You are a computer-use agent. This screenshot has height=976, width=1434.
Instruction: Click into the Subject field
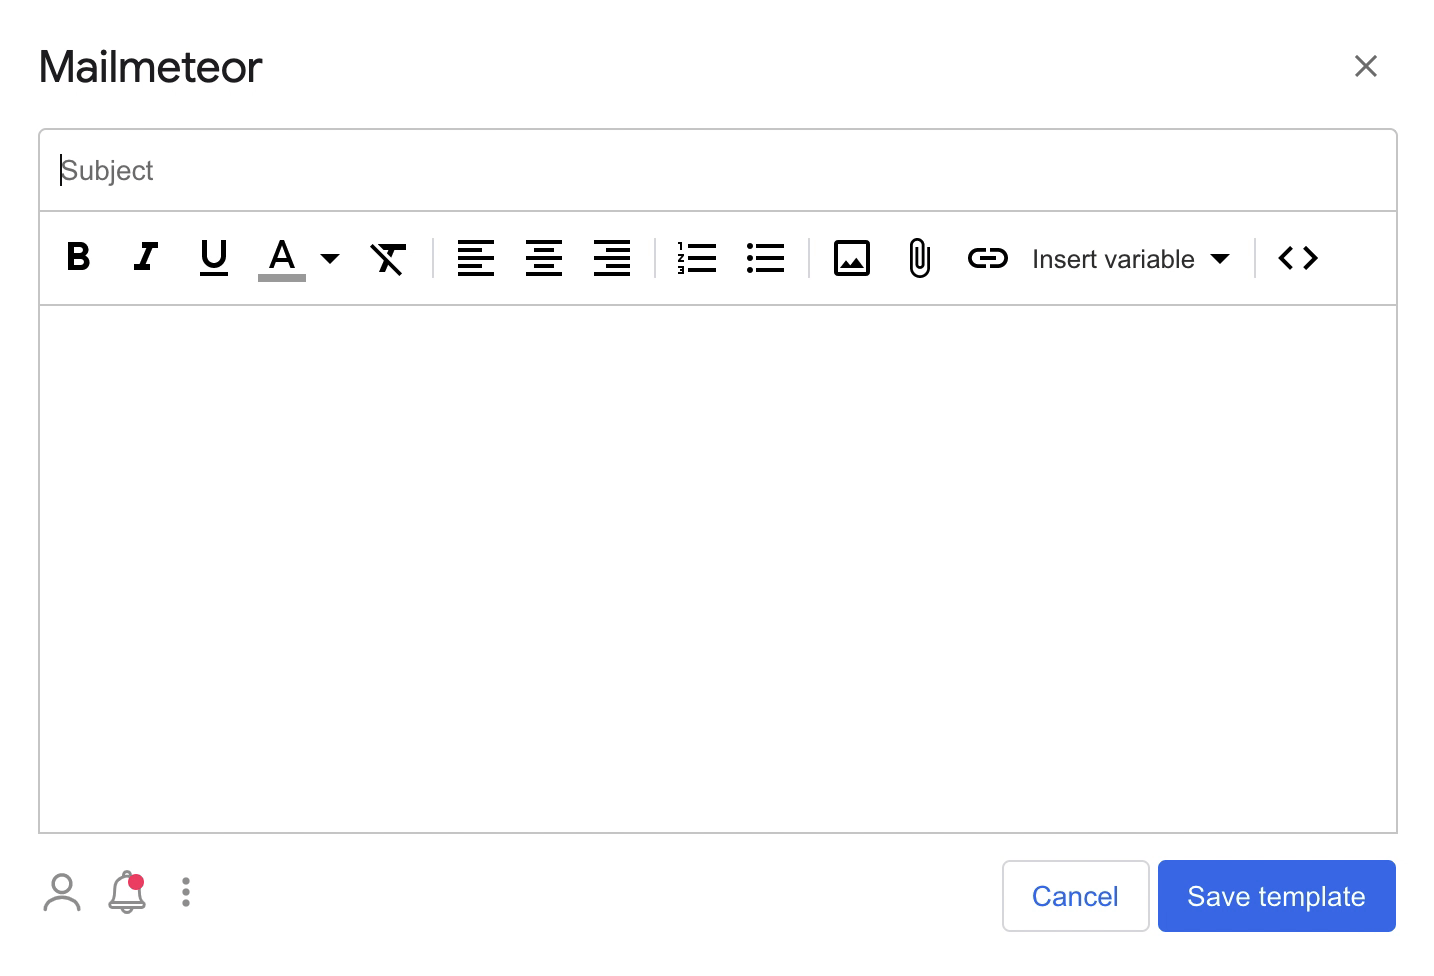point(718,170)
